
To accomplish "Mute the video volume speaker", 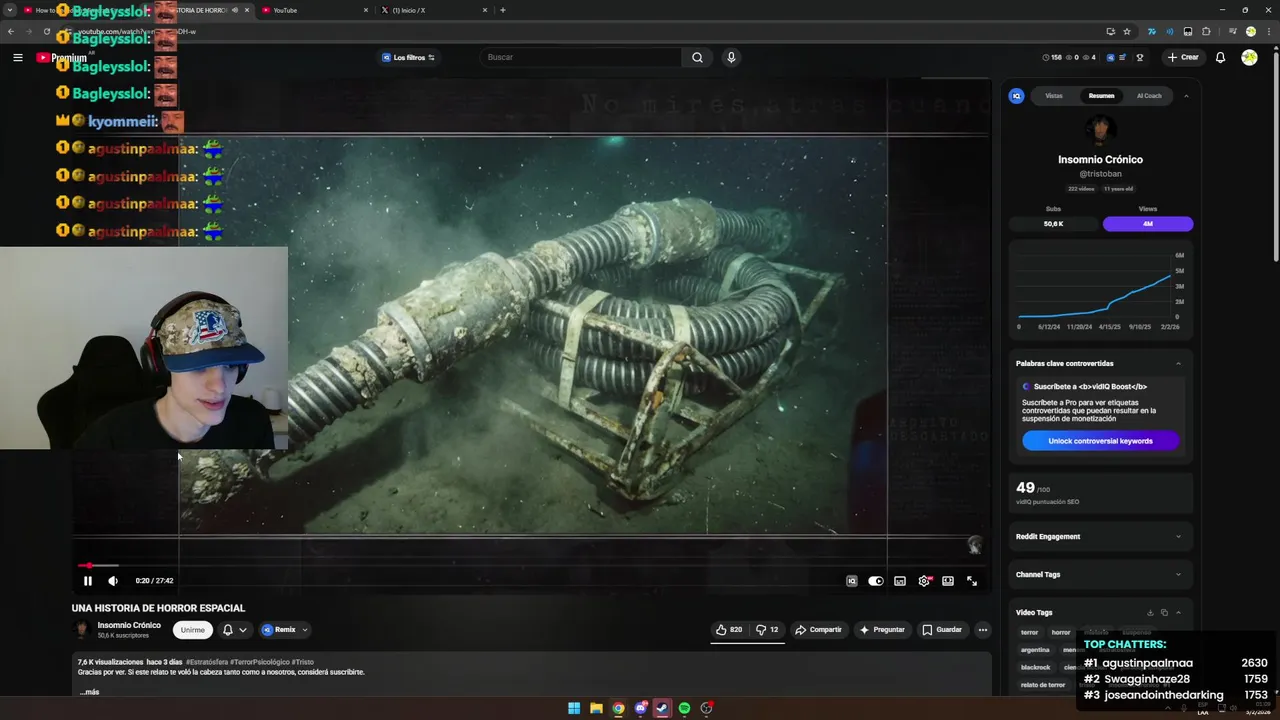I will point(113,581).
